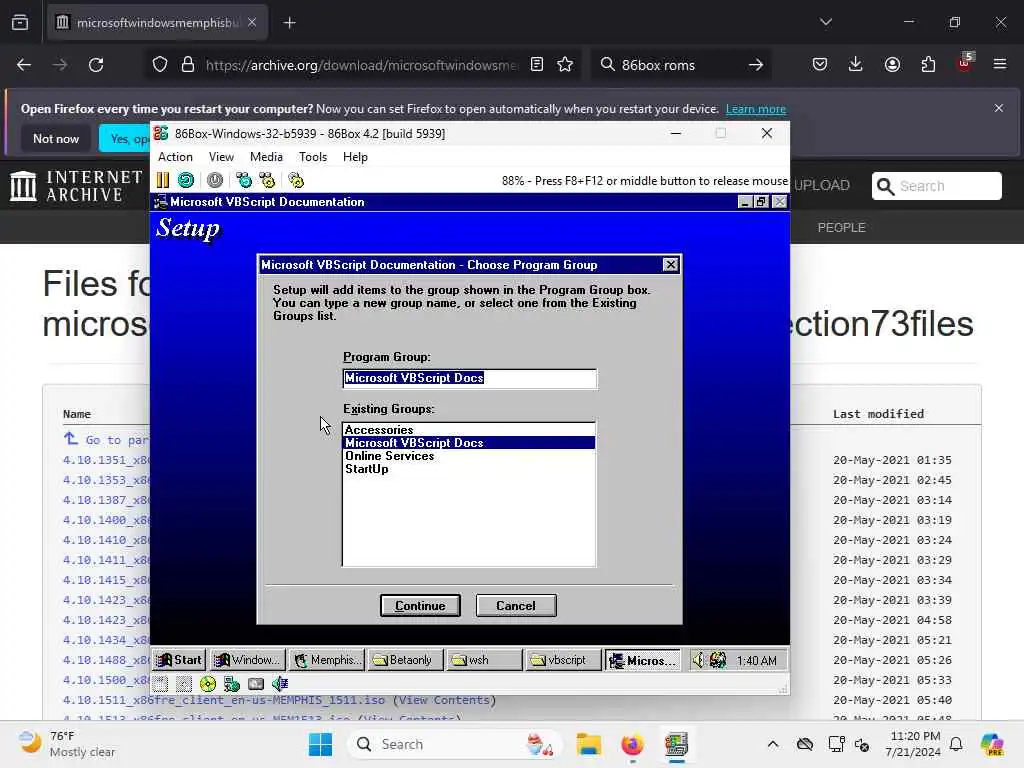Open File Explorer from host taskbar
Screen dimensions: 1024x768
(588, 744)
